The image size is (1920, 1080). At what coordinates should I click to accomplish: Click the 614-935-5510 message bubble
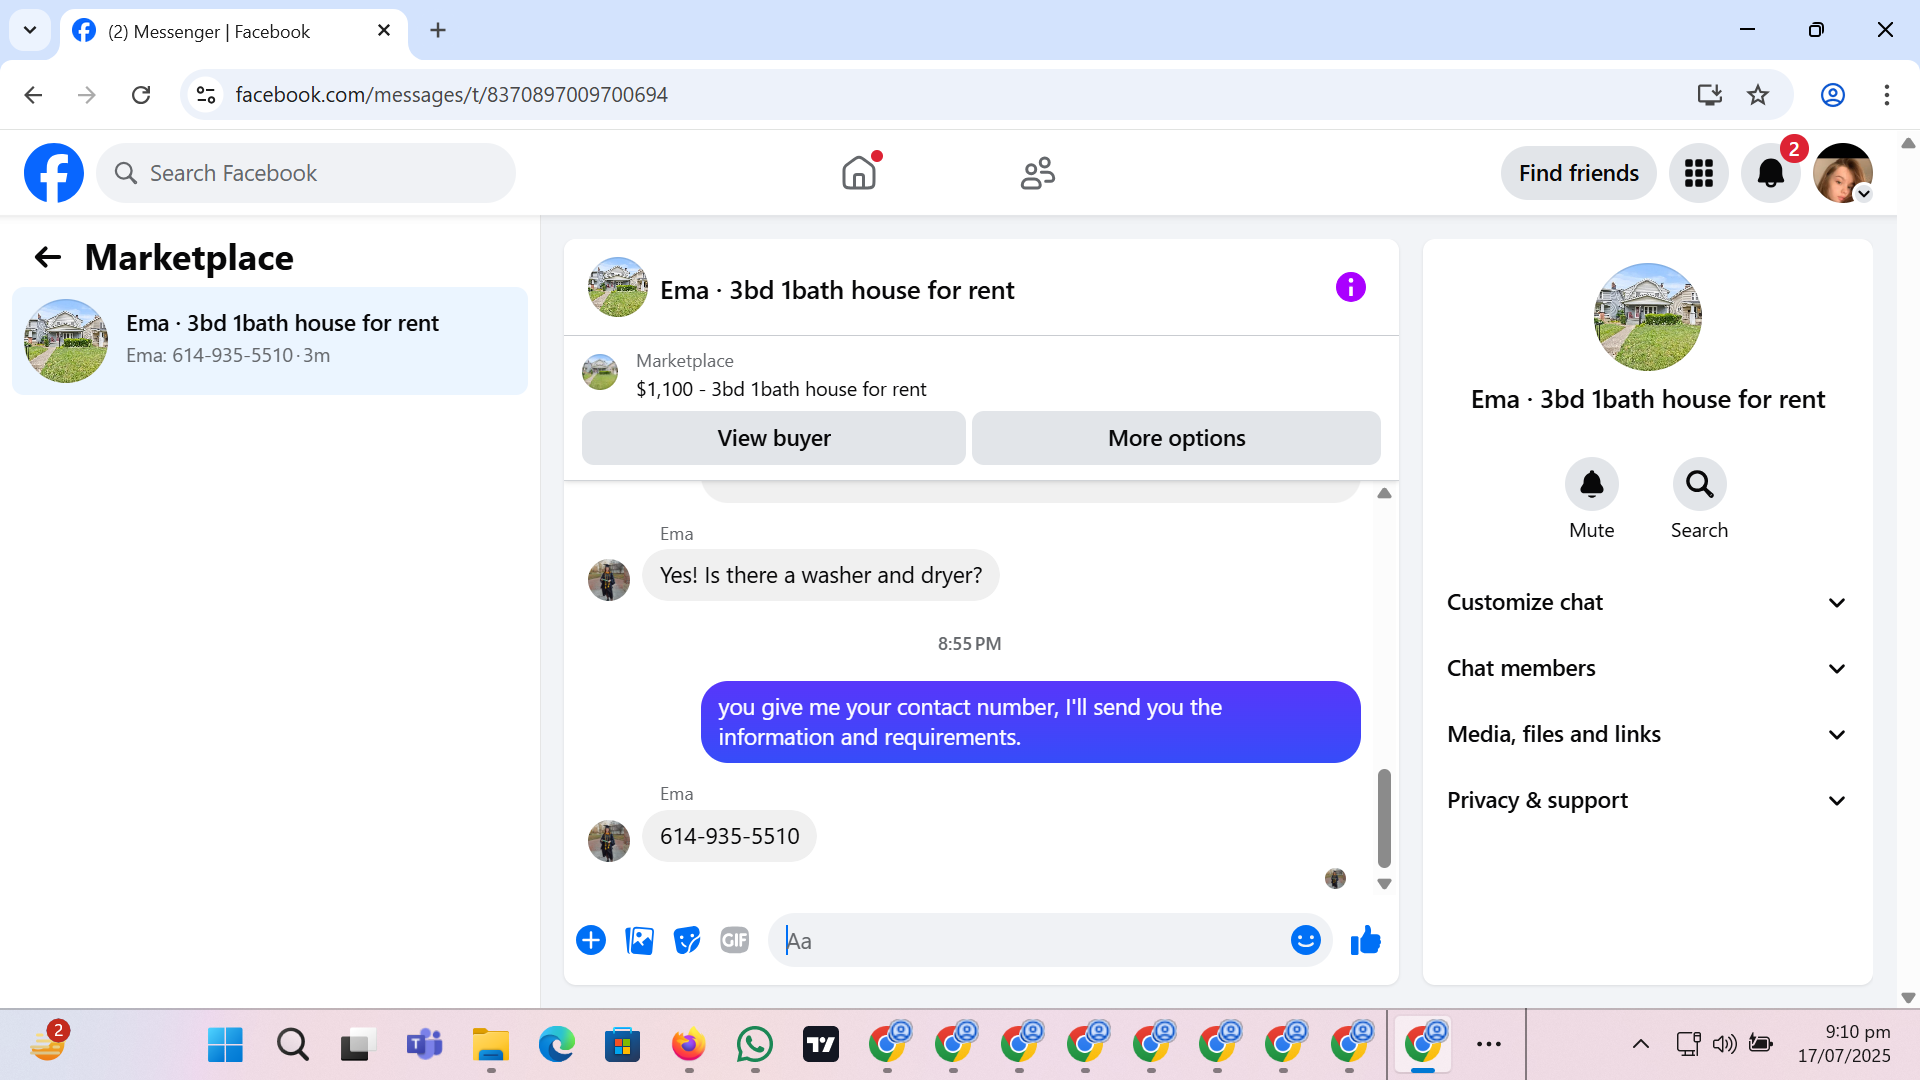(x=729, y=836)
